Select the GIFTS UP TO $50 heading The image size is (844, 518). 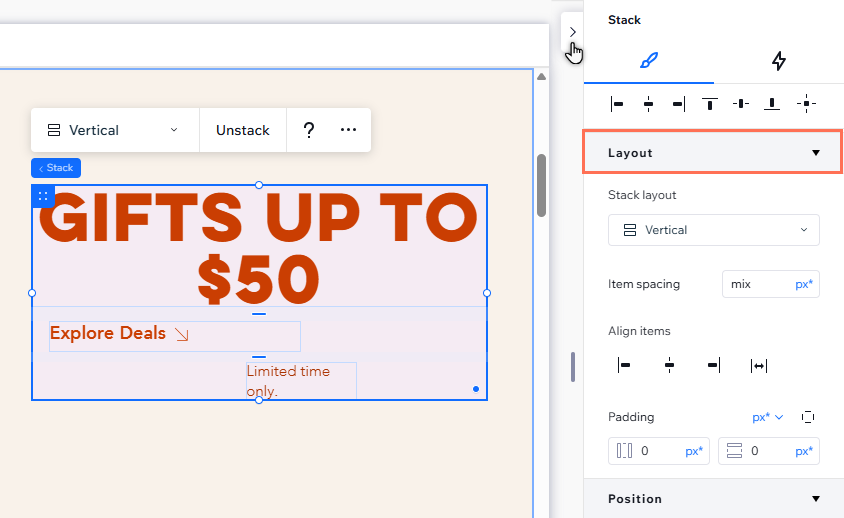point(259,248)
